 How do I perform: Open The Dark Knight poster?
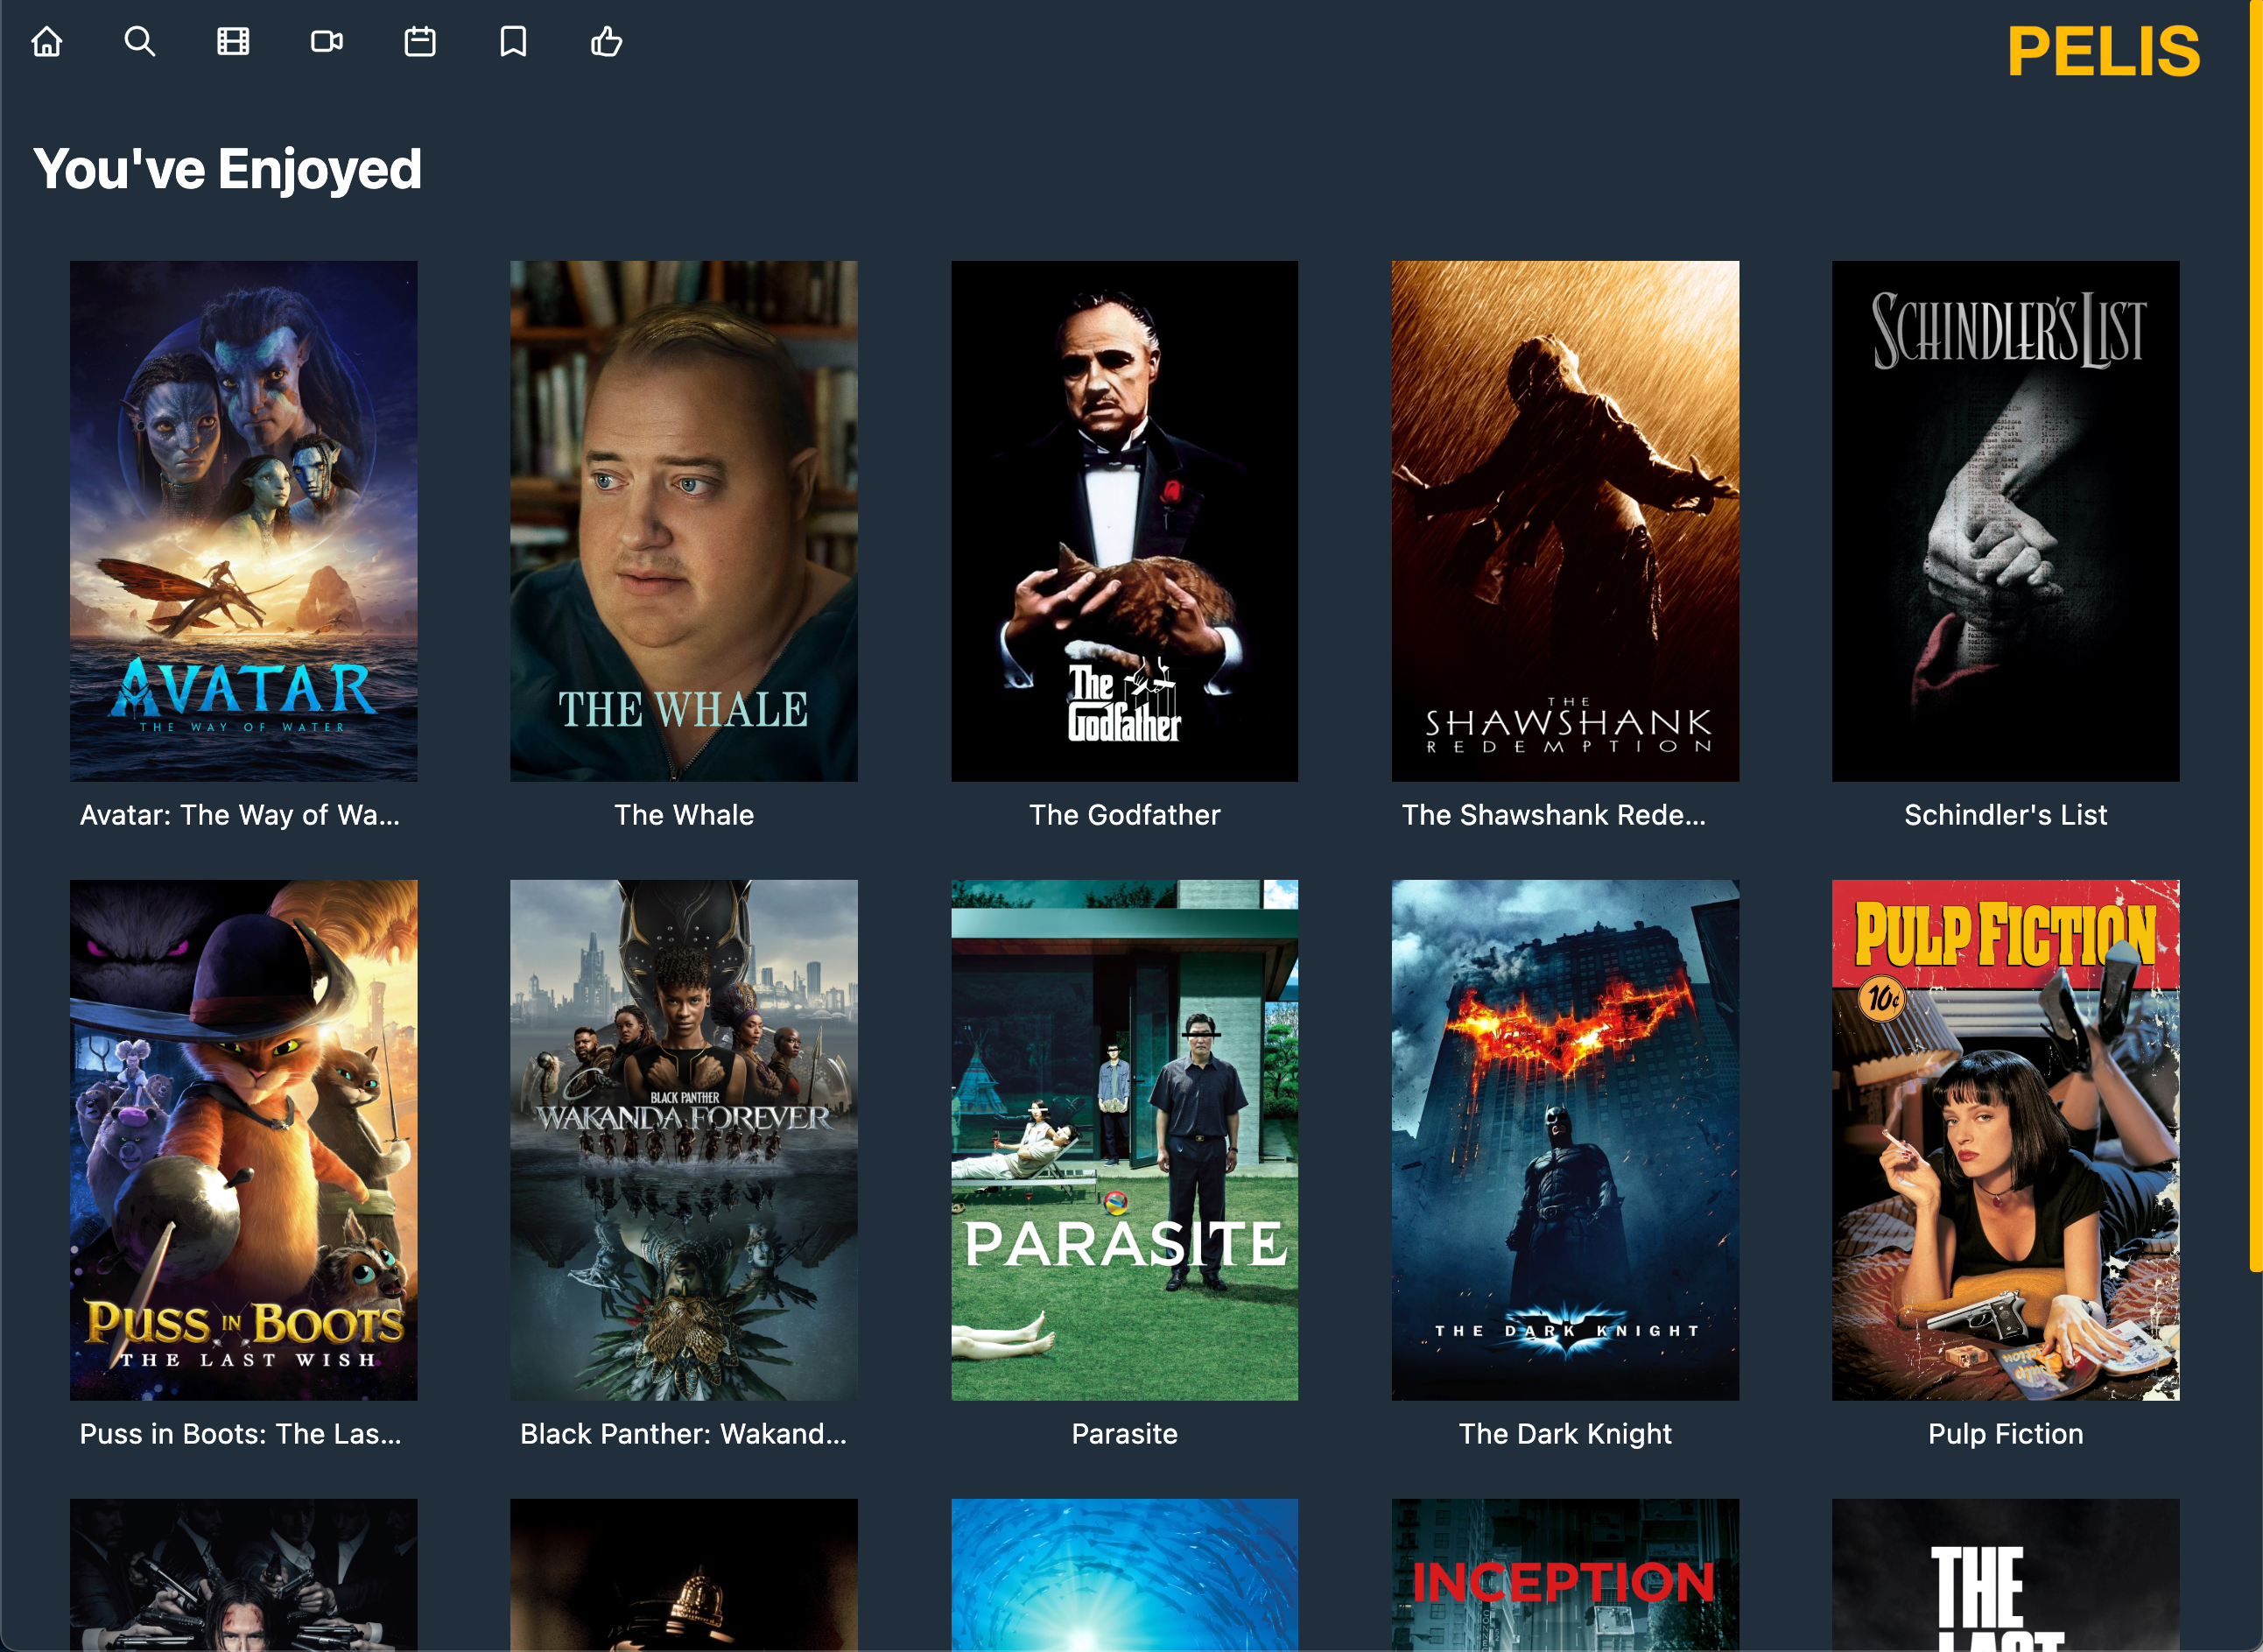click(x=1565, y=1140)
